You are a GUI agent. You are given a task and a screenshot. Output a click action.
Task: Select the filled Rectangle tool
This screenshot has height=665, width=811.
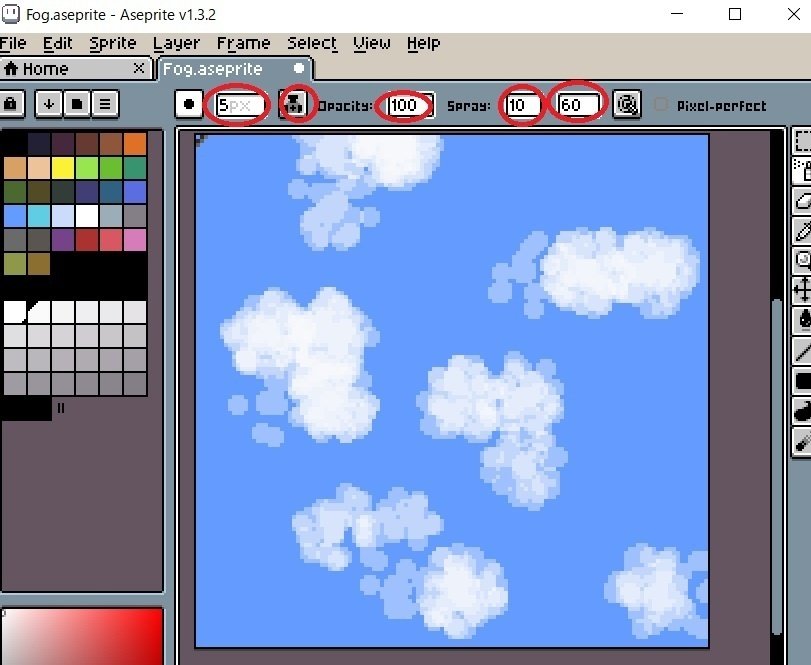coord(803,381)
